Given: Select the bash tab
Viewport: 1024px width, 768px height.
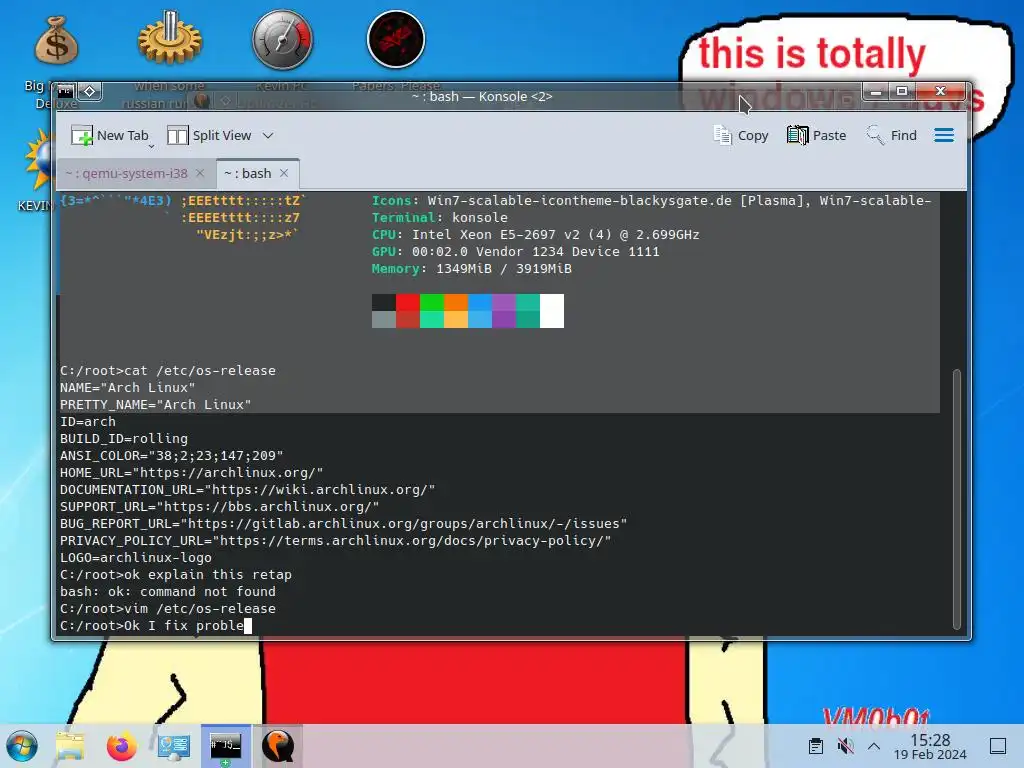Looking at the screenshot, I should pos(248,173).
